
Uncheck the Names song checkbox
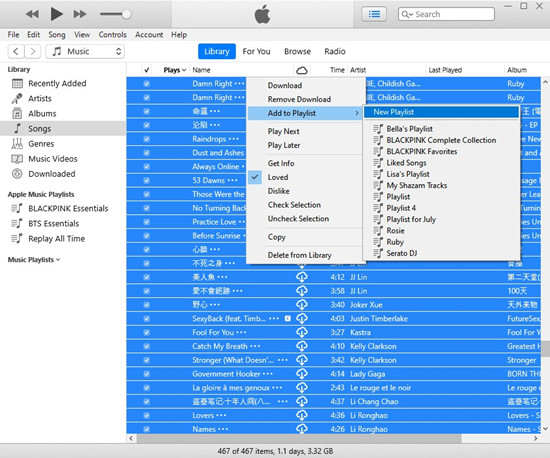coord(147,429)
